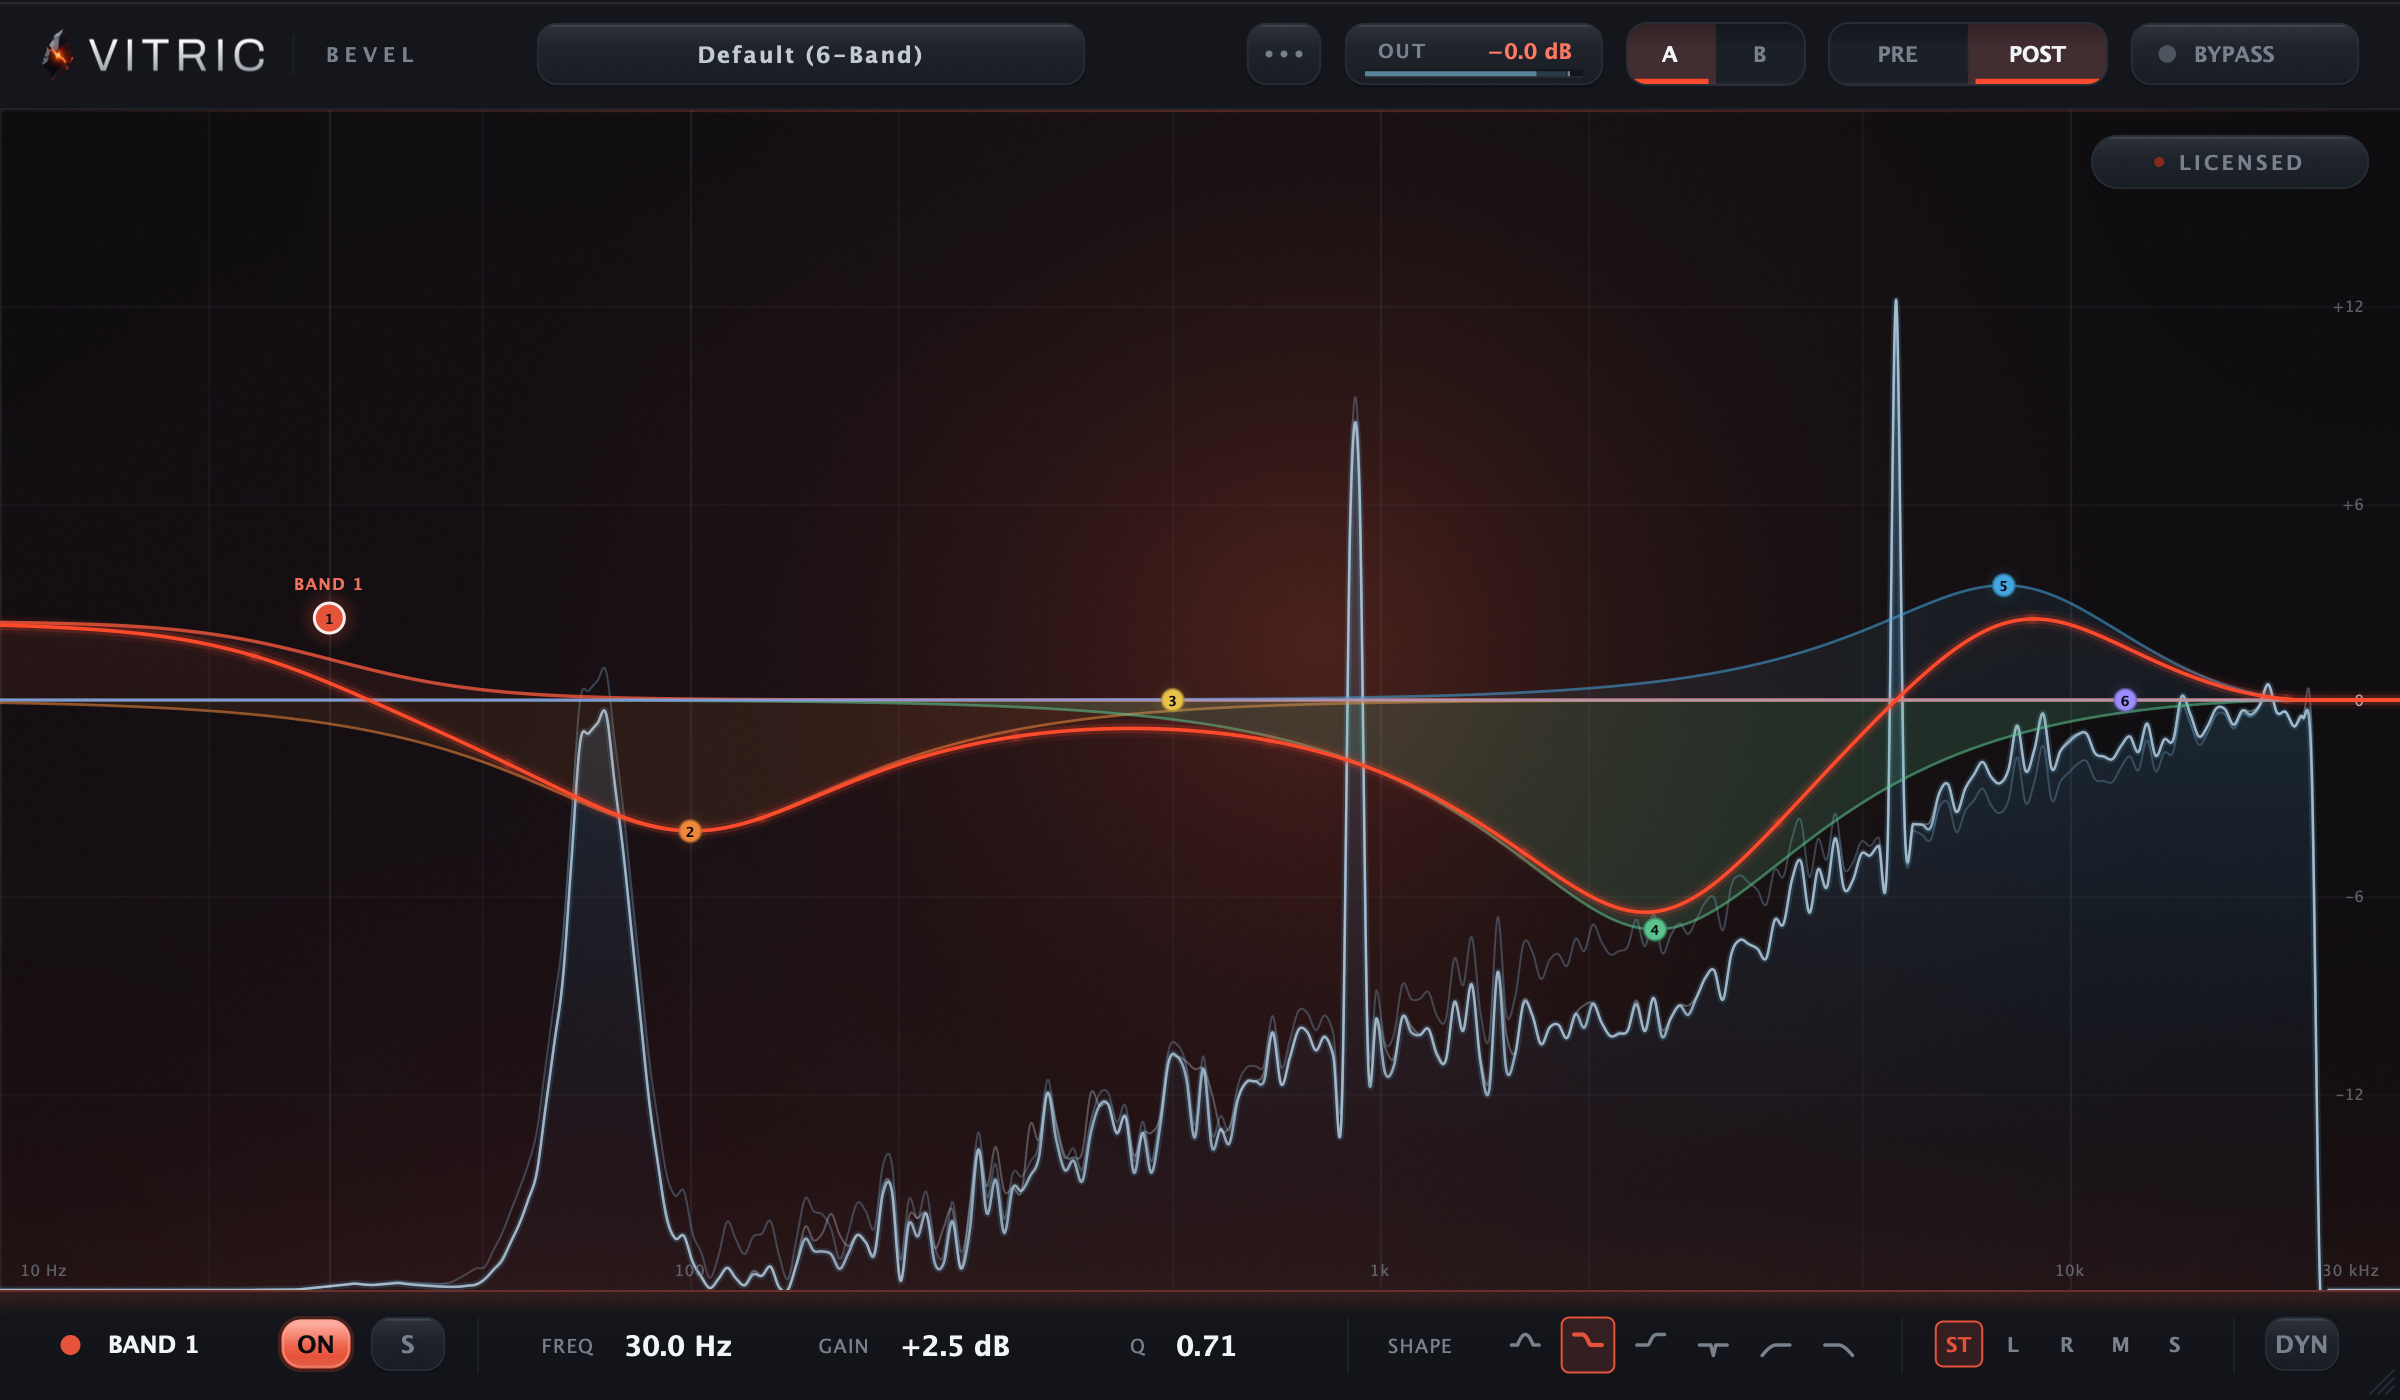This screenshot has width=2400, height=1400.
Task: Click the yellow band 3 node
Action: (1172, 701)
